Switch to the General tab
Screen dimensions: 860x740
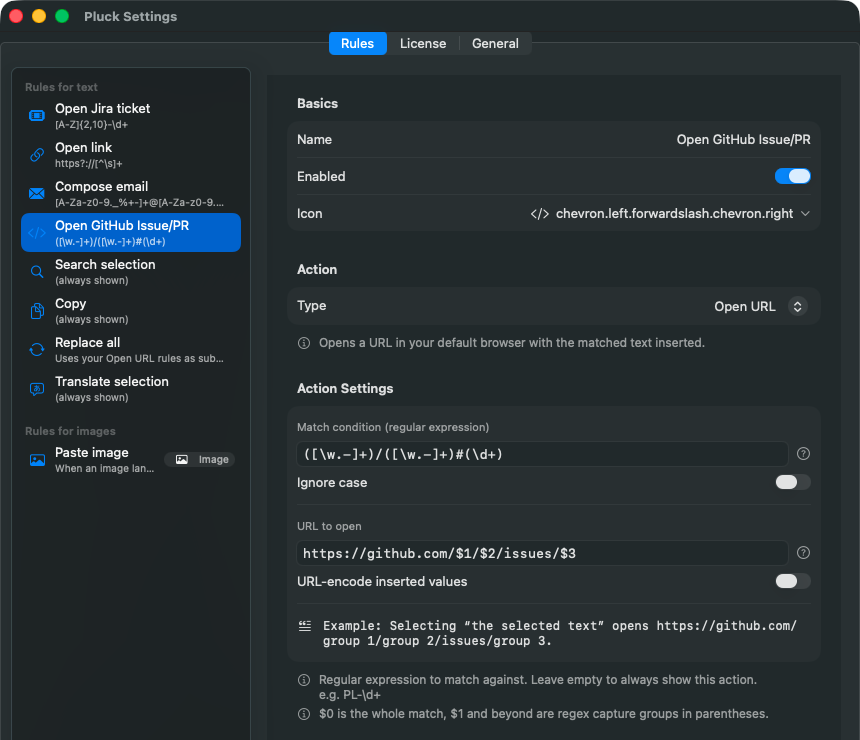click(x=495, y=43)
